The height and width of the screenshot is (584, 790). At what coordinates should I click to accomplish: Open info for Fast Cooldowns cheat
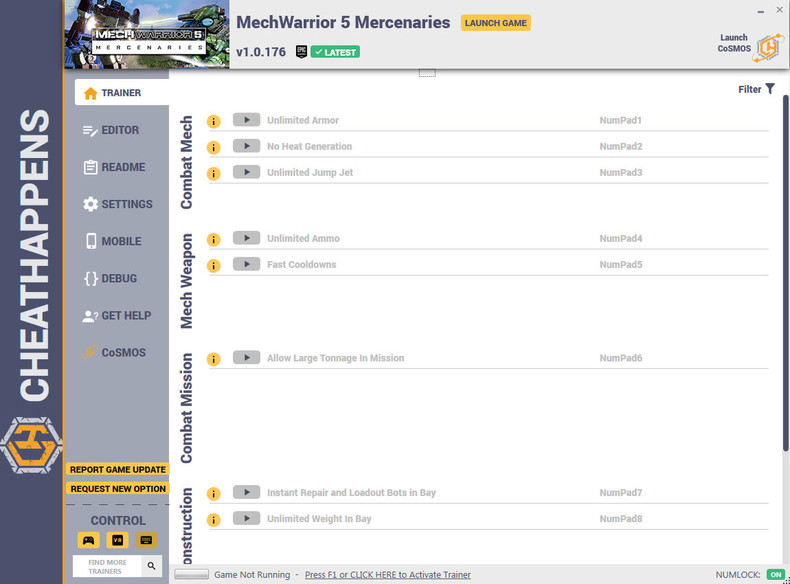(214, 265)
